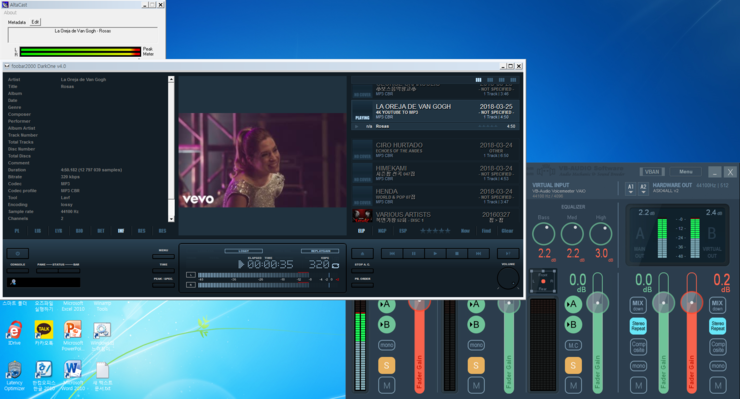
Task: Toggle bus B routing on virtual input
Action: coord(573,324)
